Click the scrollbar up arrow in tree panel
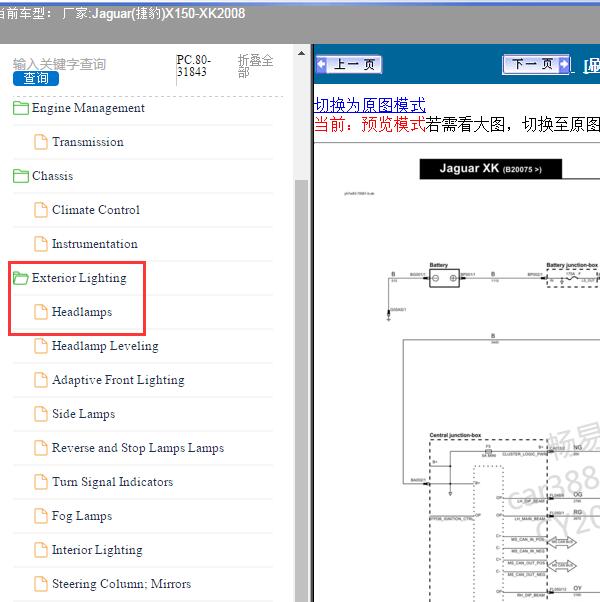This screenshot has width=600, height=602. pyautogui.click(x=302, y=53)
